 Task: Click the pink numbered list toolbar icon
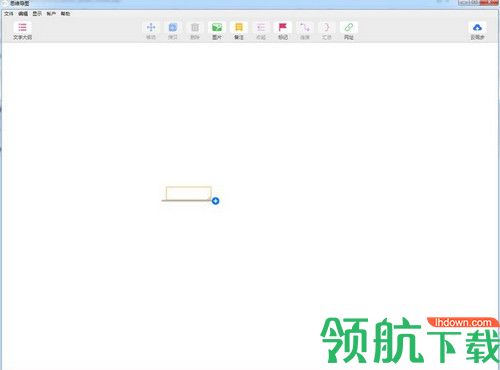click(x=261, y=27)
